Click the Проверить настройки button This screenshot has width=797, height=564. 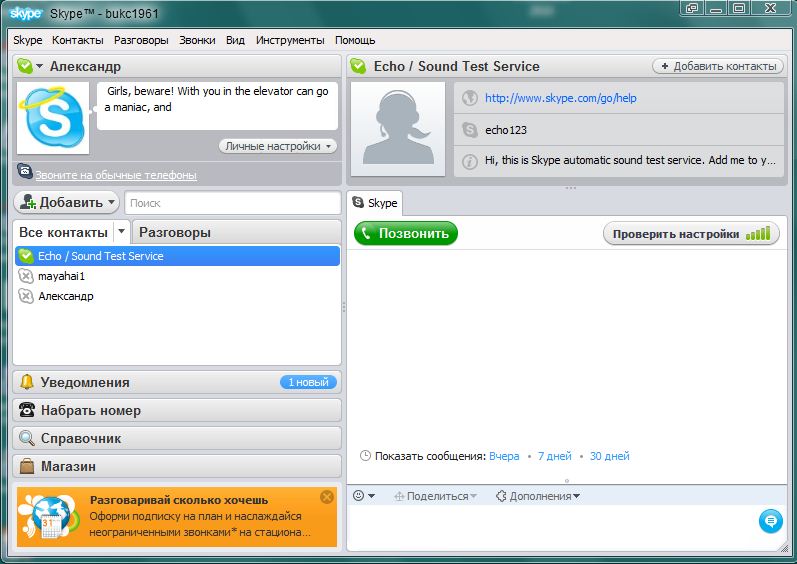691,234
